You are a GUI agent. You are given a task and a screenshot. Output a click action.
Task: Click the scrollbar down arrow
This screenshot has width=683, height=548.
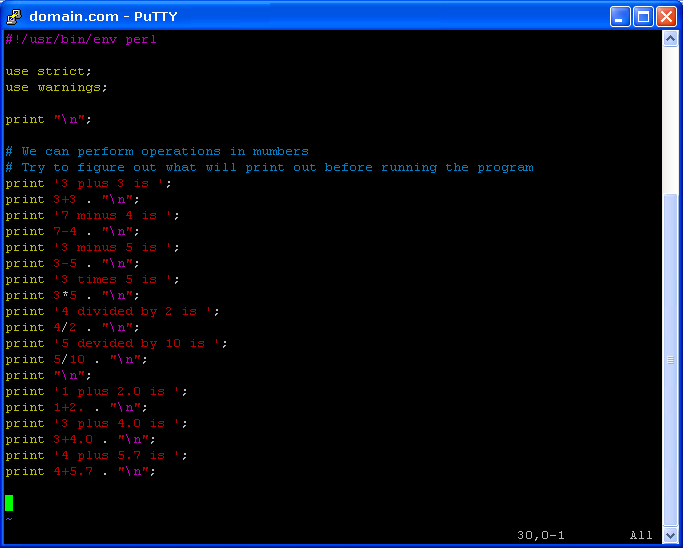tap(670, 534)
